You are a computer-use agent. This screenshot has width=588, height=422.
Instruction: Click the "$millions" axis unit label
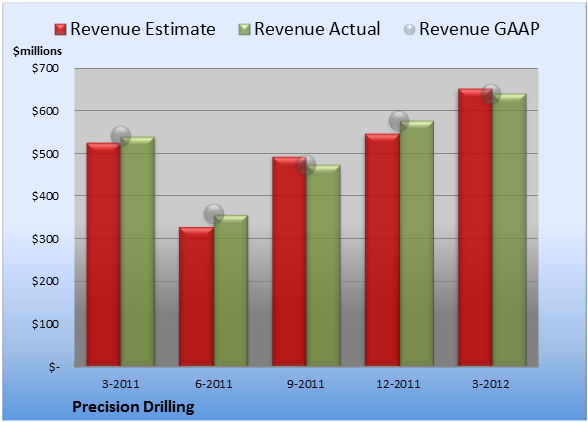38,51
